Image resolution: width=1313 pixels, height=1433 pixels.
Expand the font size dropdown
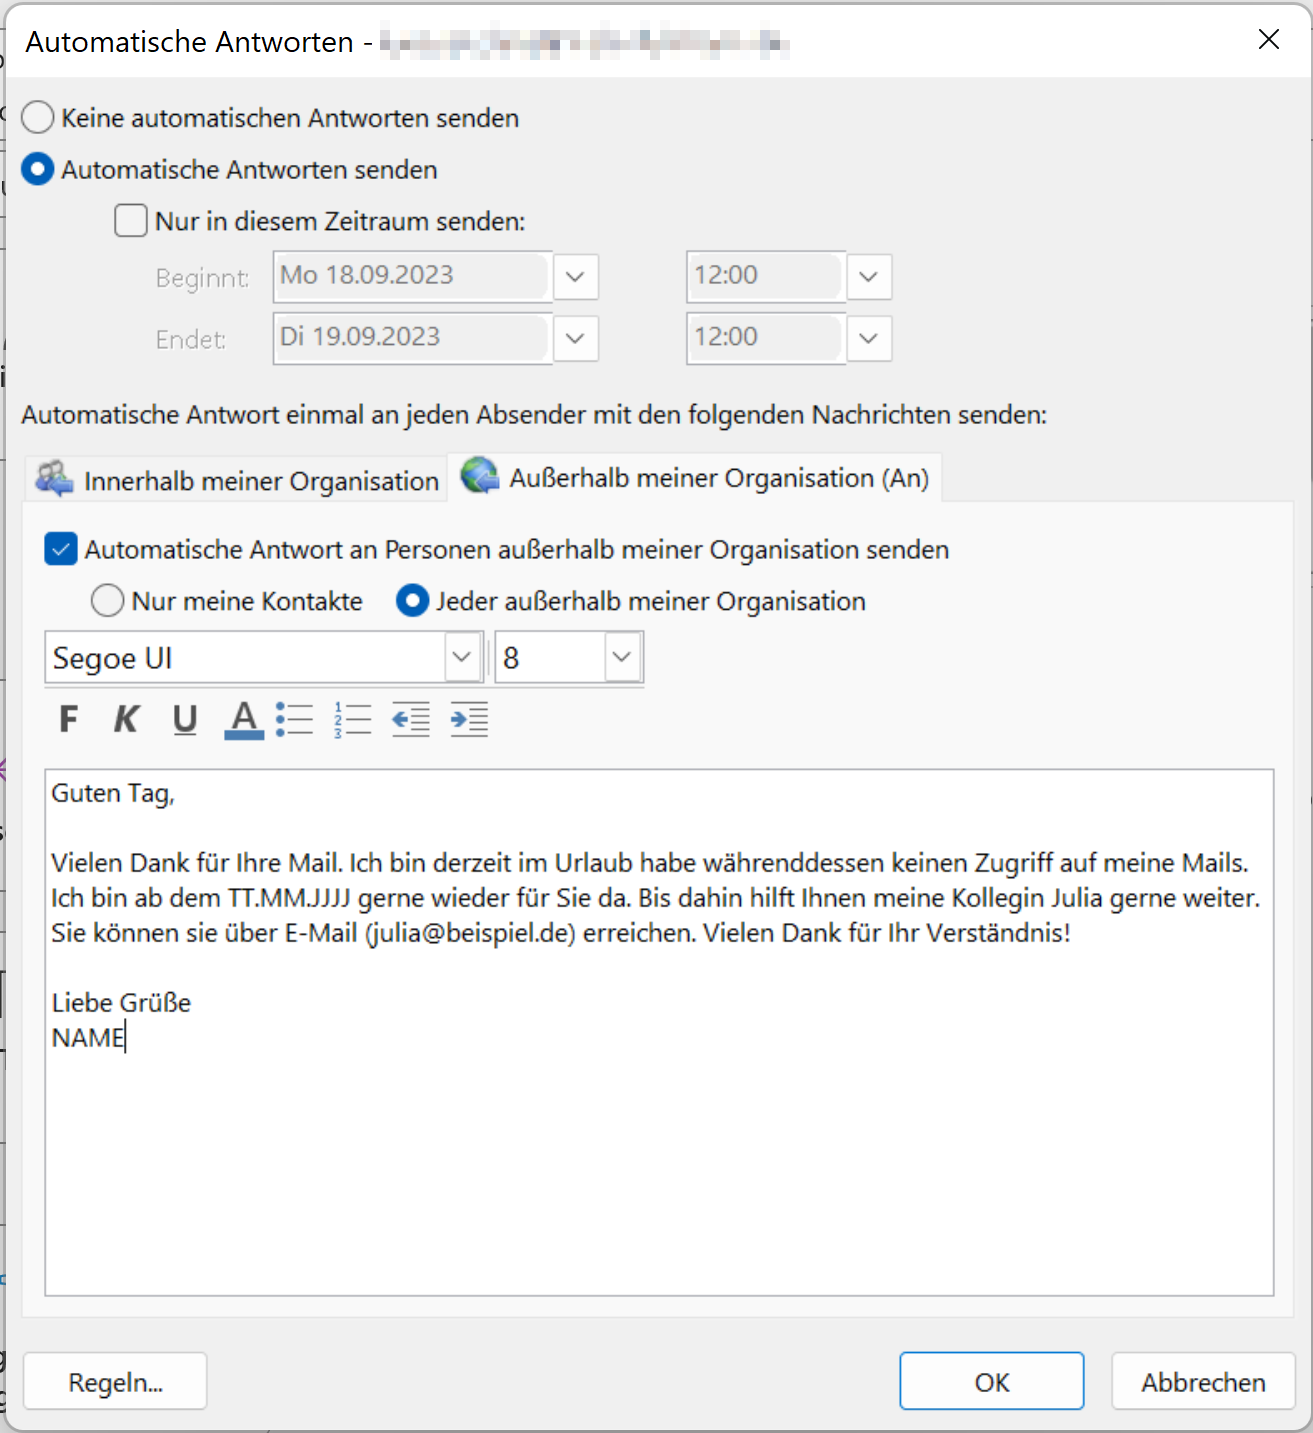[x=622, y=657]
